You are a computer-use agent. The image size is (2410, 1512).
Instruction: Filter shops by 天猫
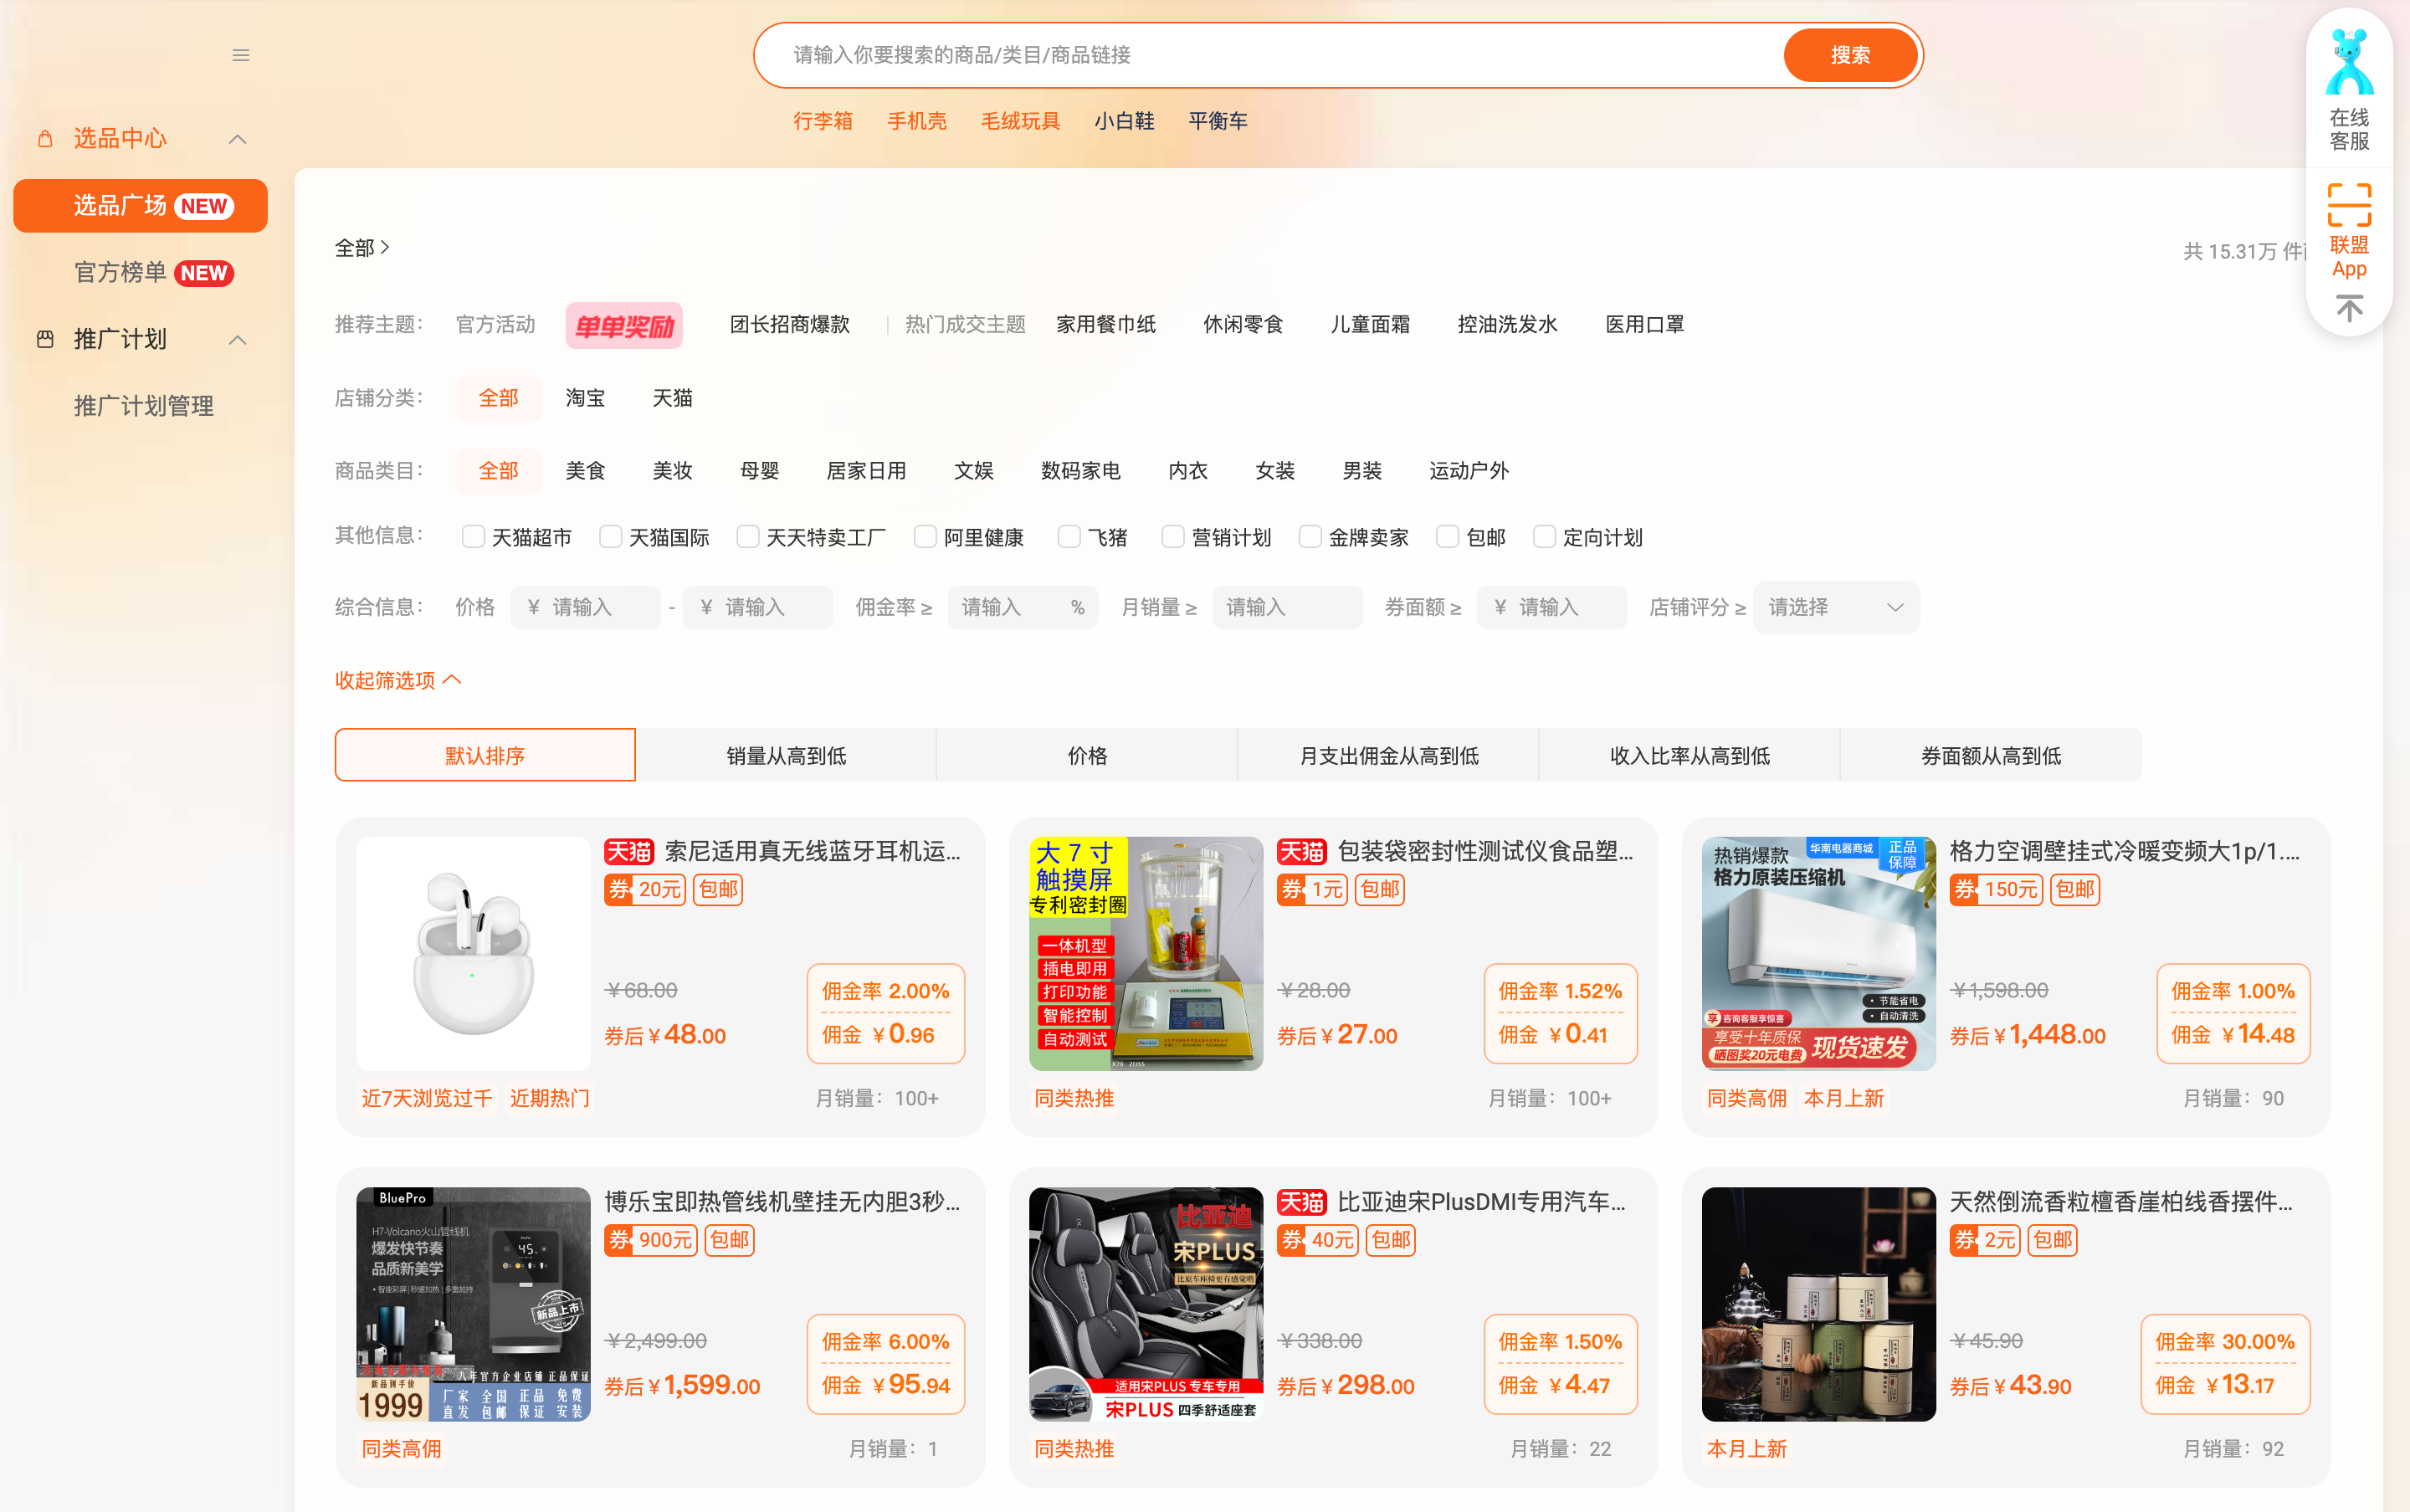[x=672, y=398]
